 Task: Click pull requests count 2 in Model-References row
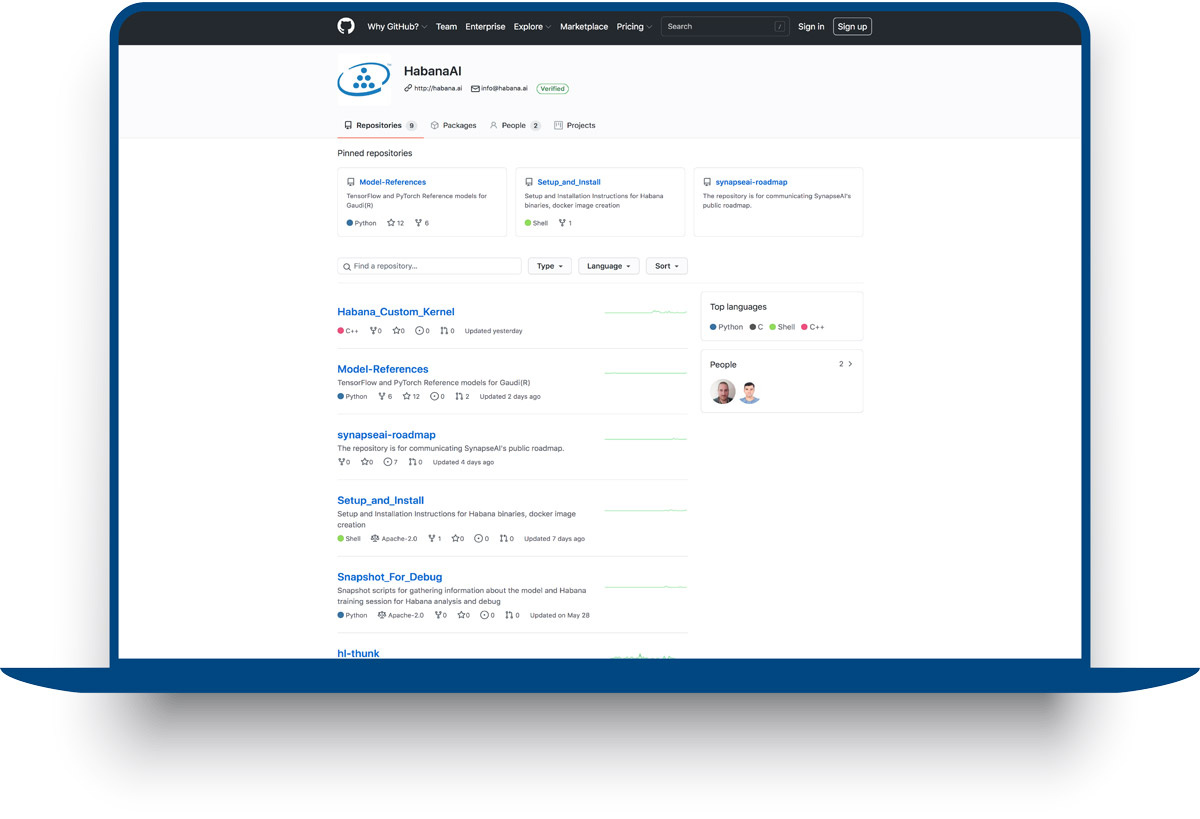(x=462, y=397)
